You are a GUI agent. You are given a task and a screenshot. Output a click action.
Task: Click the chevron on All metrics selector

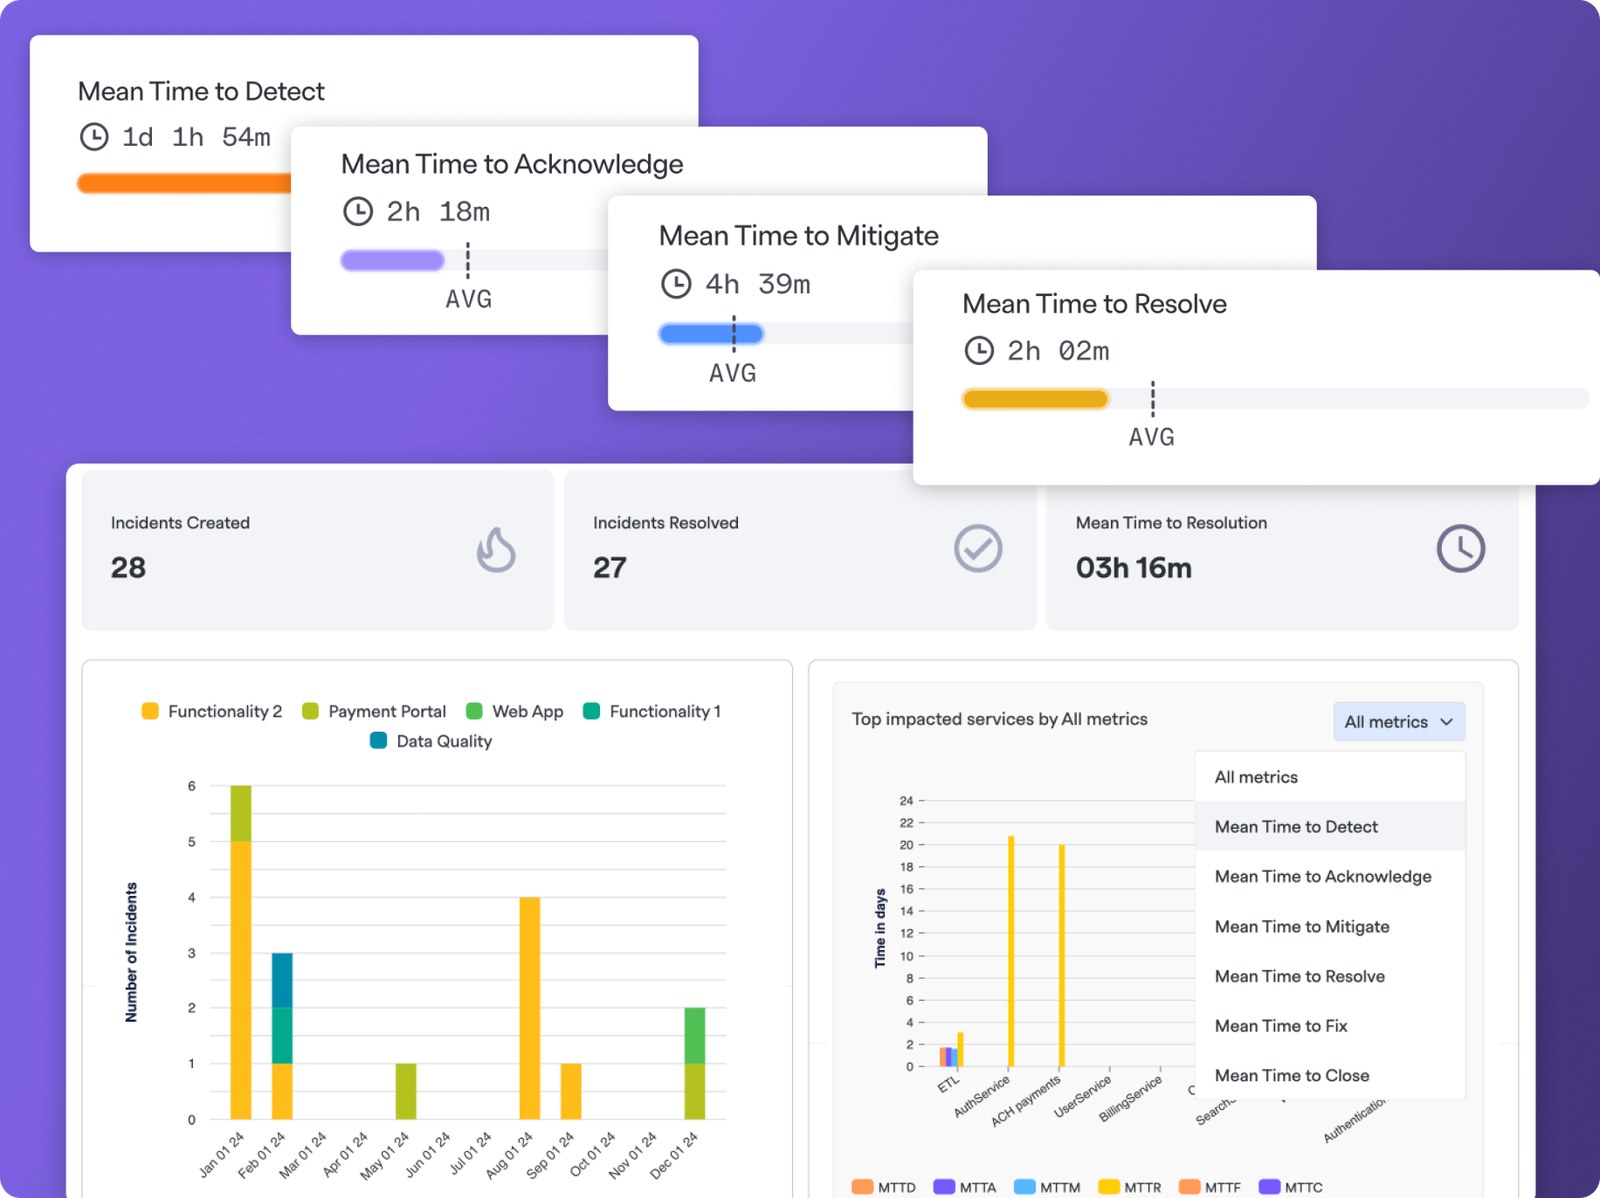point(1446,722)
